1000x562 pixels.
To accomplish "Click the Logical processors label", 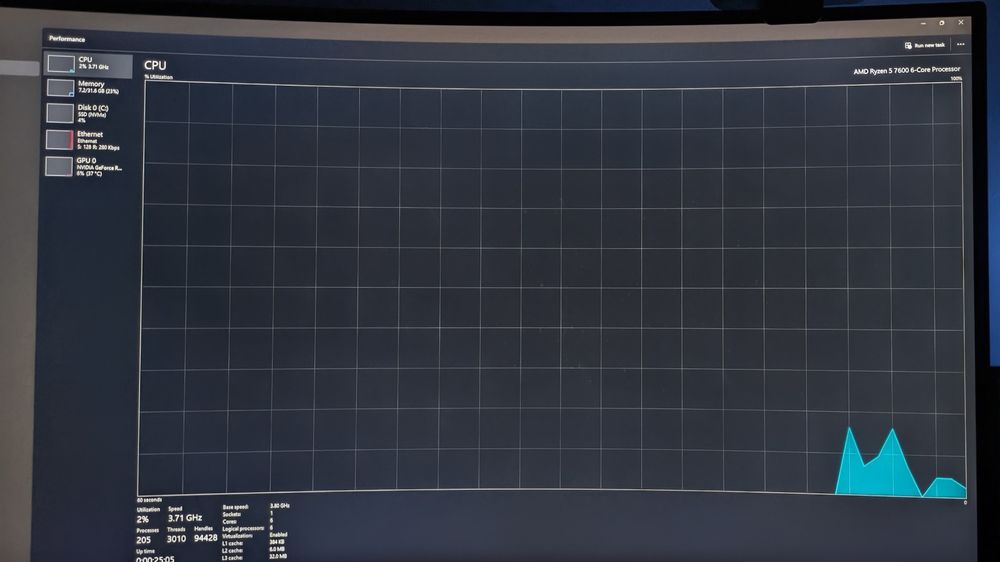I will coord(243,529).
